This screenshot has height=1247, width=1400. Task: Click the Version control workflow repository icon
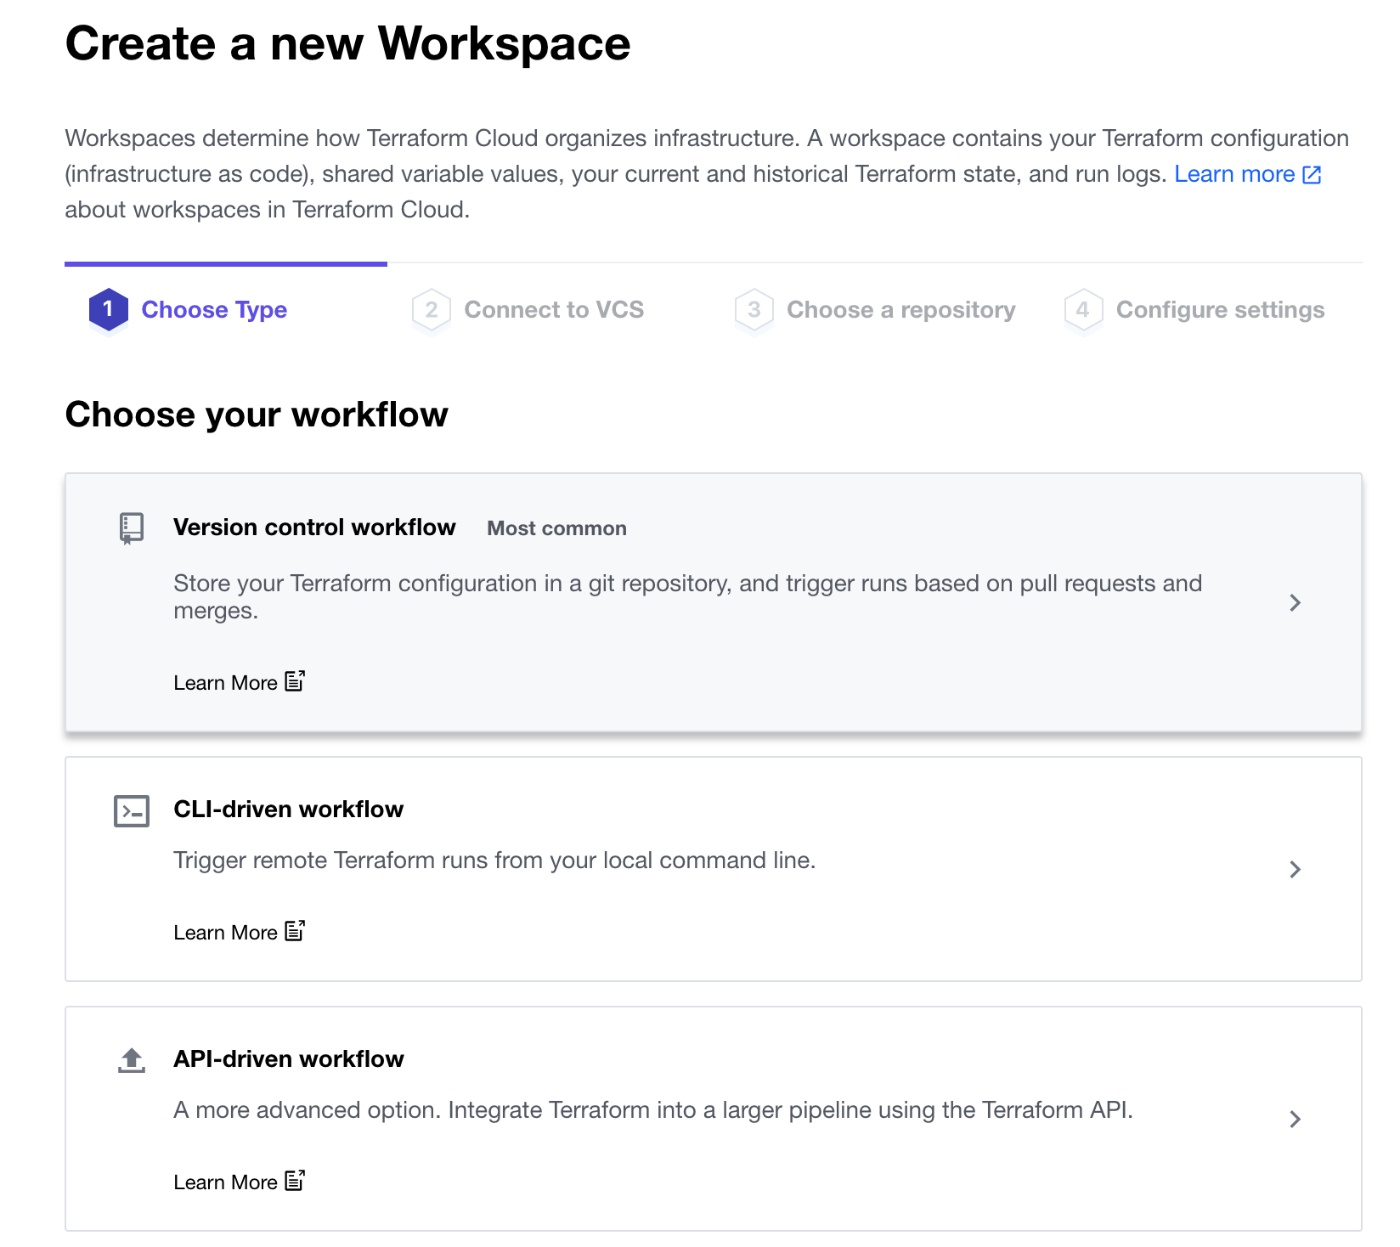click(131, 528)
